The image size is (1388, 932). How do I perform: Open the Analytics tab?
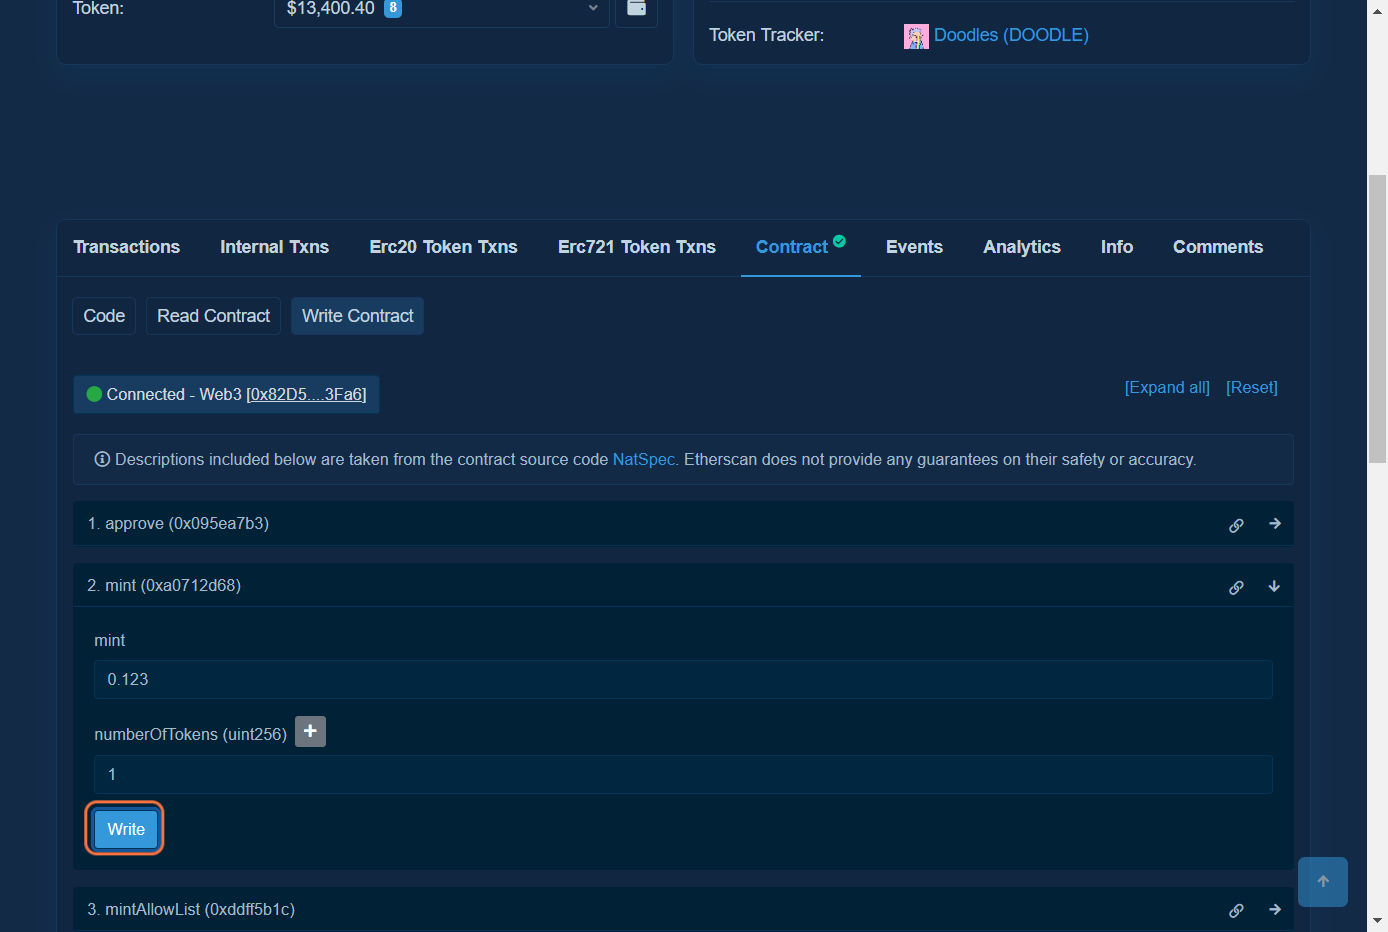point(1021,247)
